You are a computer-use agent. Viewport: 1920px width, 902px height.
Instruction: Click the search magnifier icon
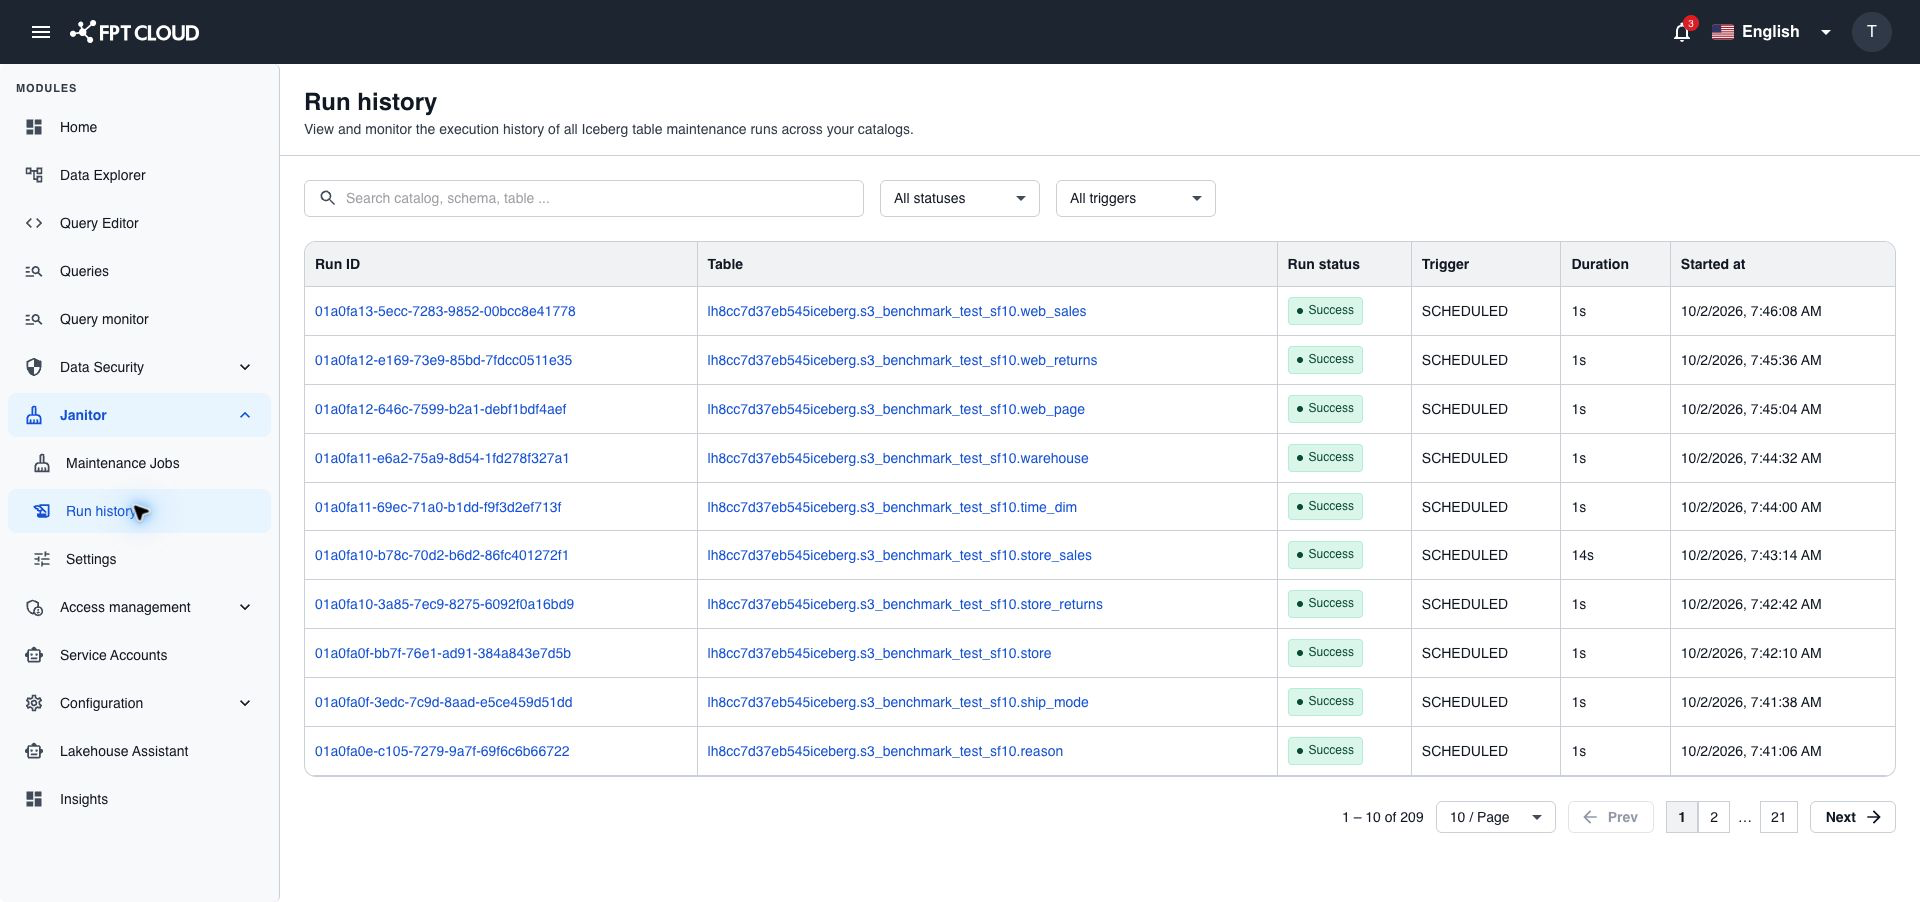point(327,198)
